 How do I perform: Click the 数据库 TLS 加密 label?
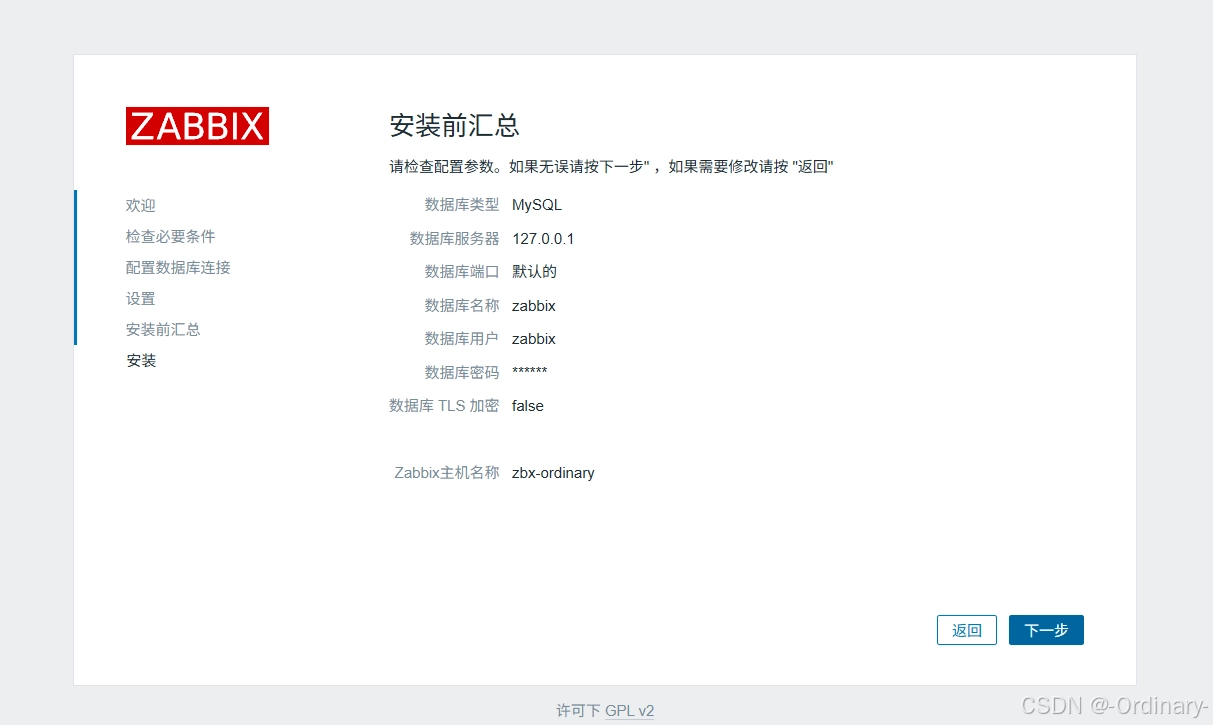click(x=444, y=406)
